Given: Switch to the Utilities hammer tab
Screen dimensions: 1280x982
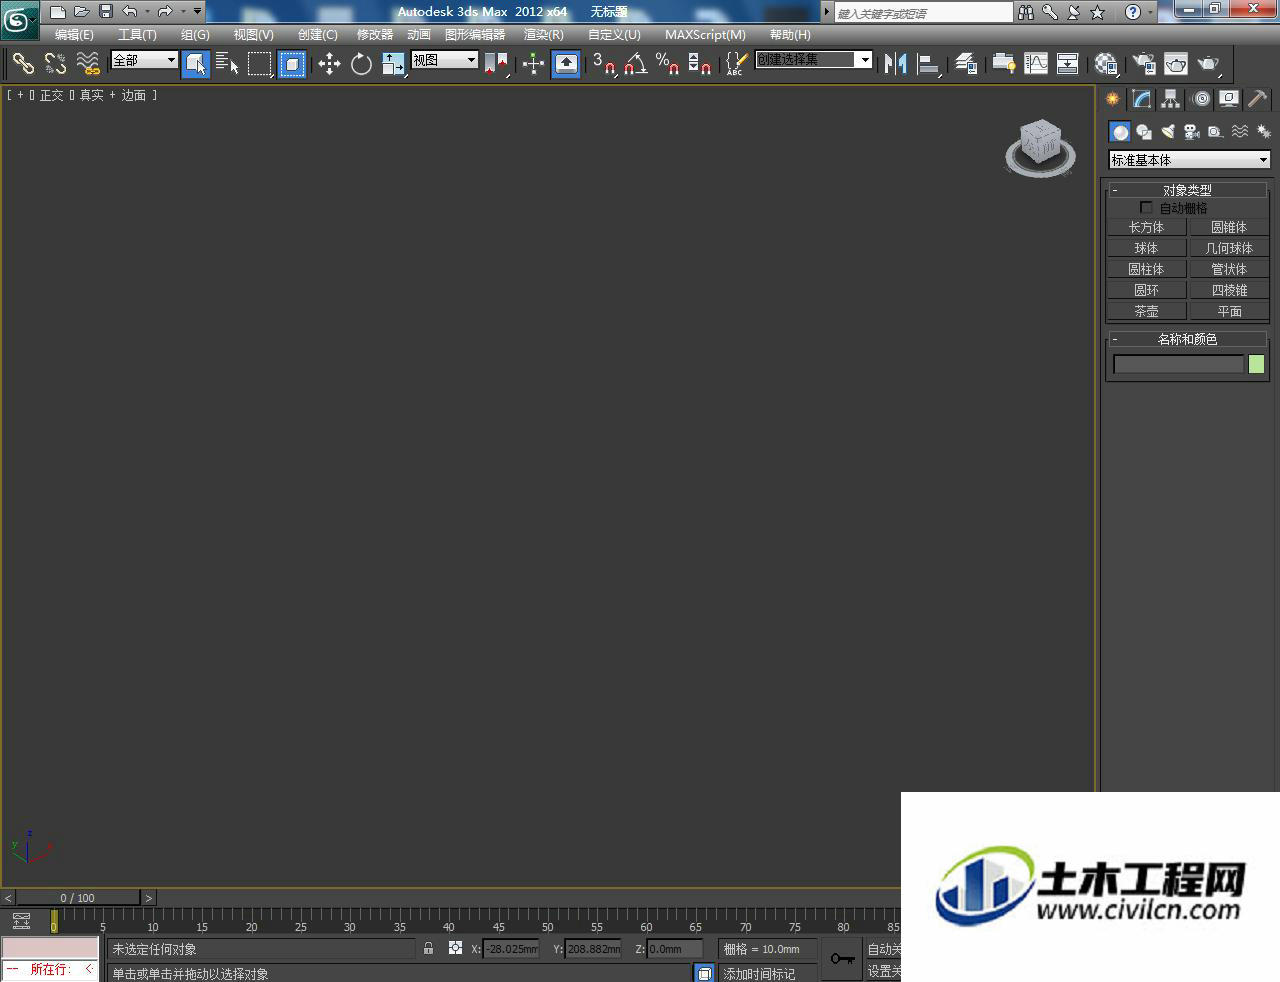Looking at the screenshot, I should pyautogui.click(x=1258, y=99).
